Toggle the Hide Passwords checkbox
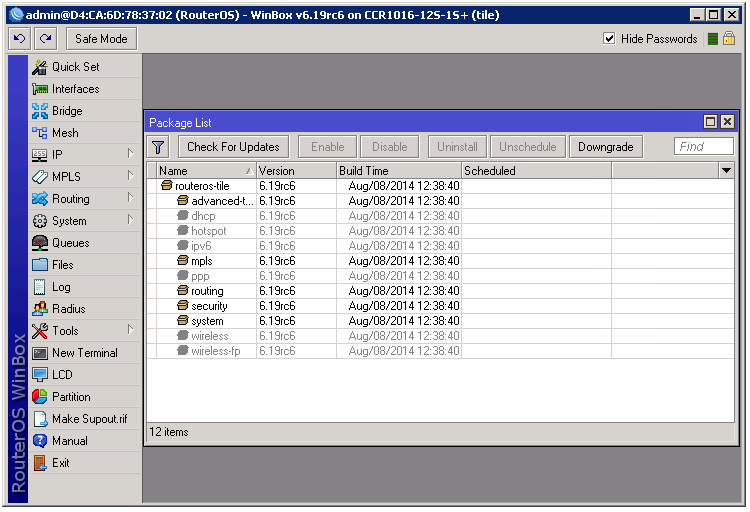750x512 pixels. click(x=609, y=38)
